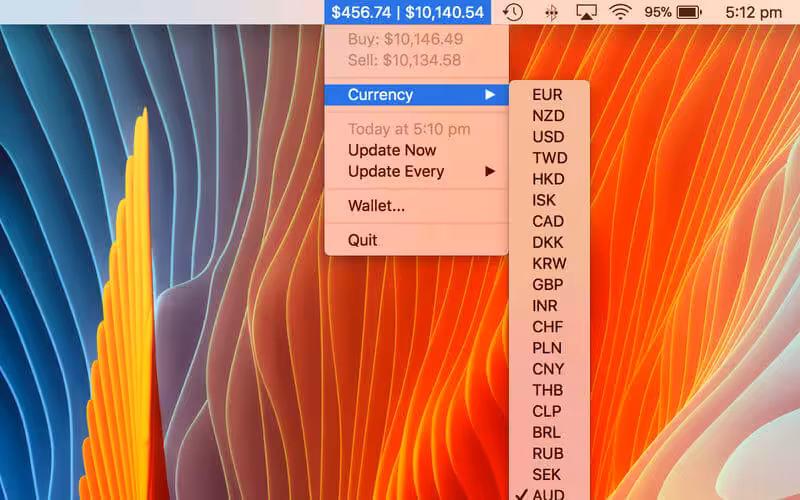Choose GBP from the currency list
Screen dimensions: 800x500
click(x=548, y=285)
